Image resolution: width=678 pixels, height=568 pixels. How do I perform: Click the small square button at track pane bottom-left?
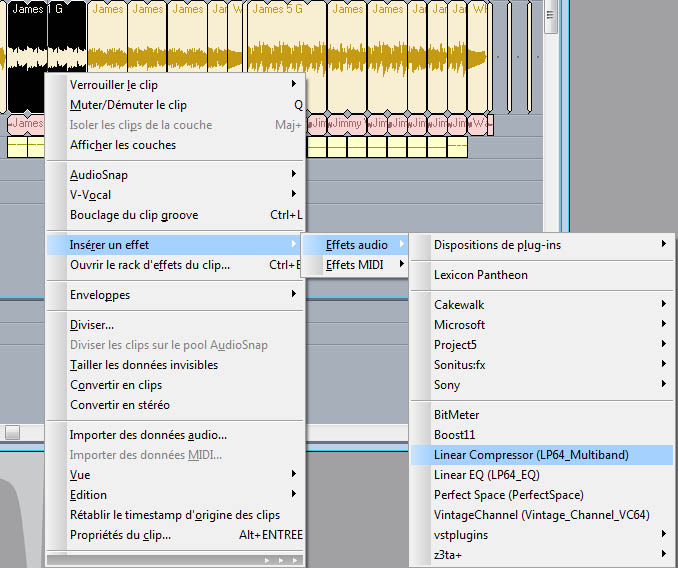point(12,432)
